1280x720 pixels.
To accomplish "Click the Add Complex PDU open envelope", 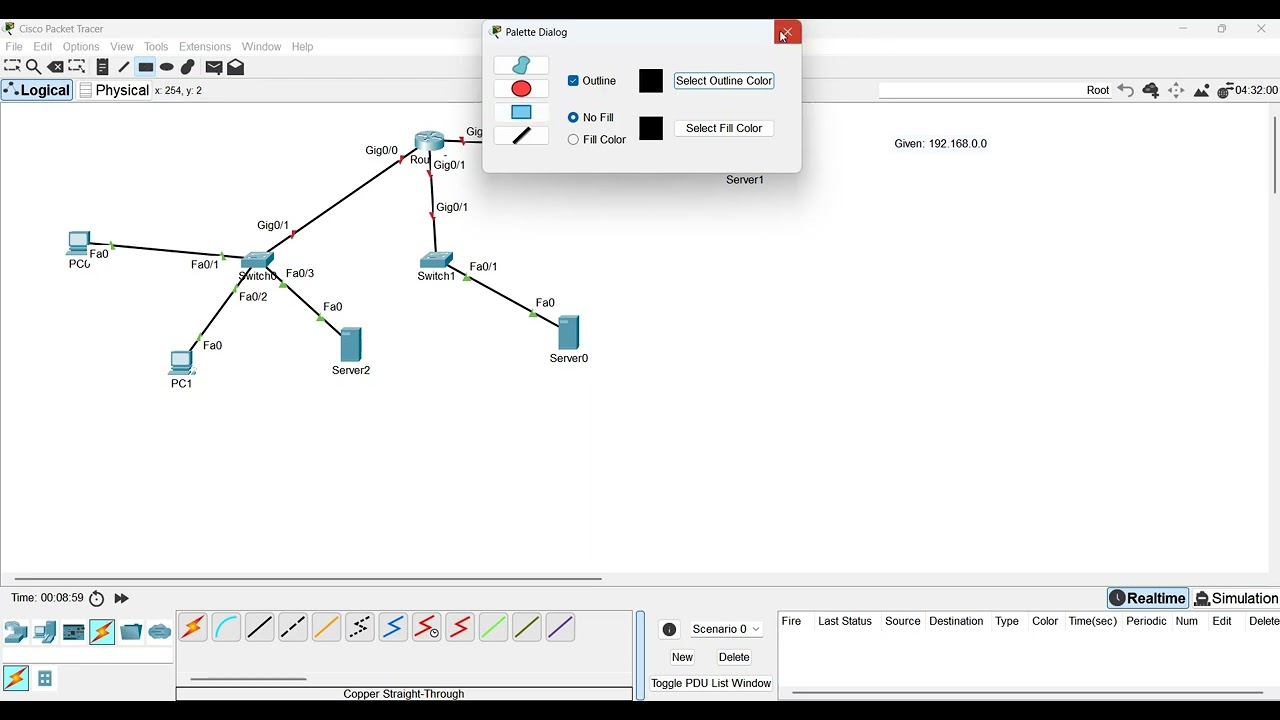I will pyautogui.click(x=236, y=67).
